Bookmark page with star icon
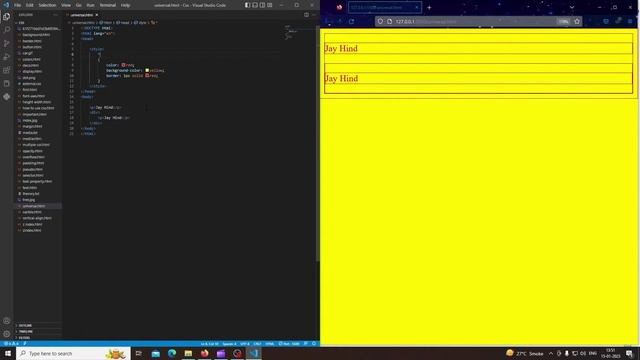The image size is (640, 360). (577, 21)
